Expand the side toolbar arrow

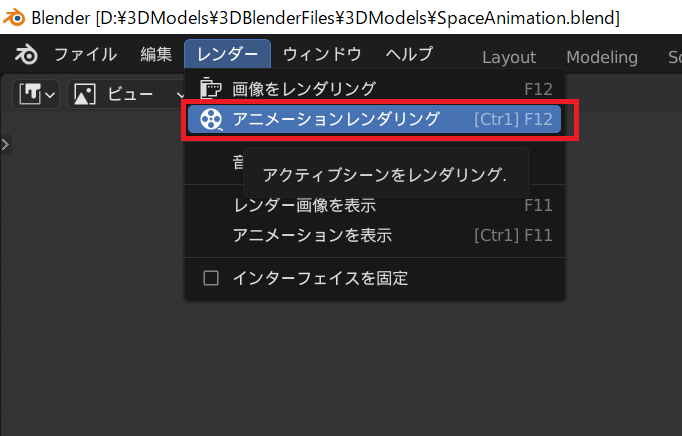click(x=6, y=144)
